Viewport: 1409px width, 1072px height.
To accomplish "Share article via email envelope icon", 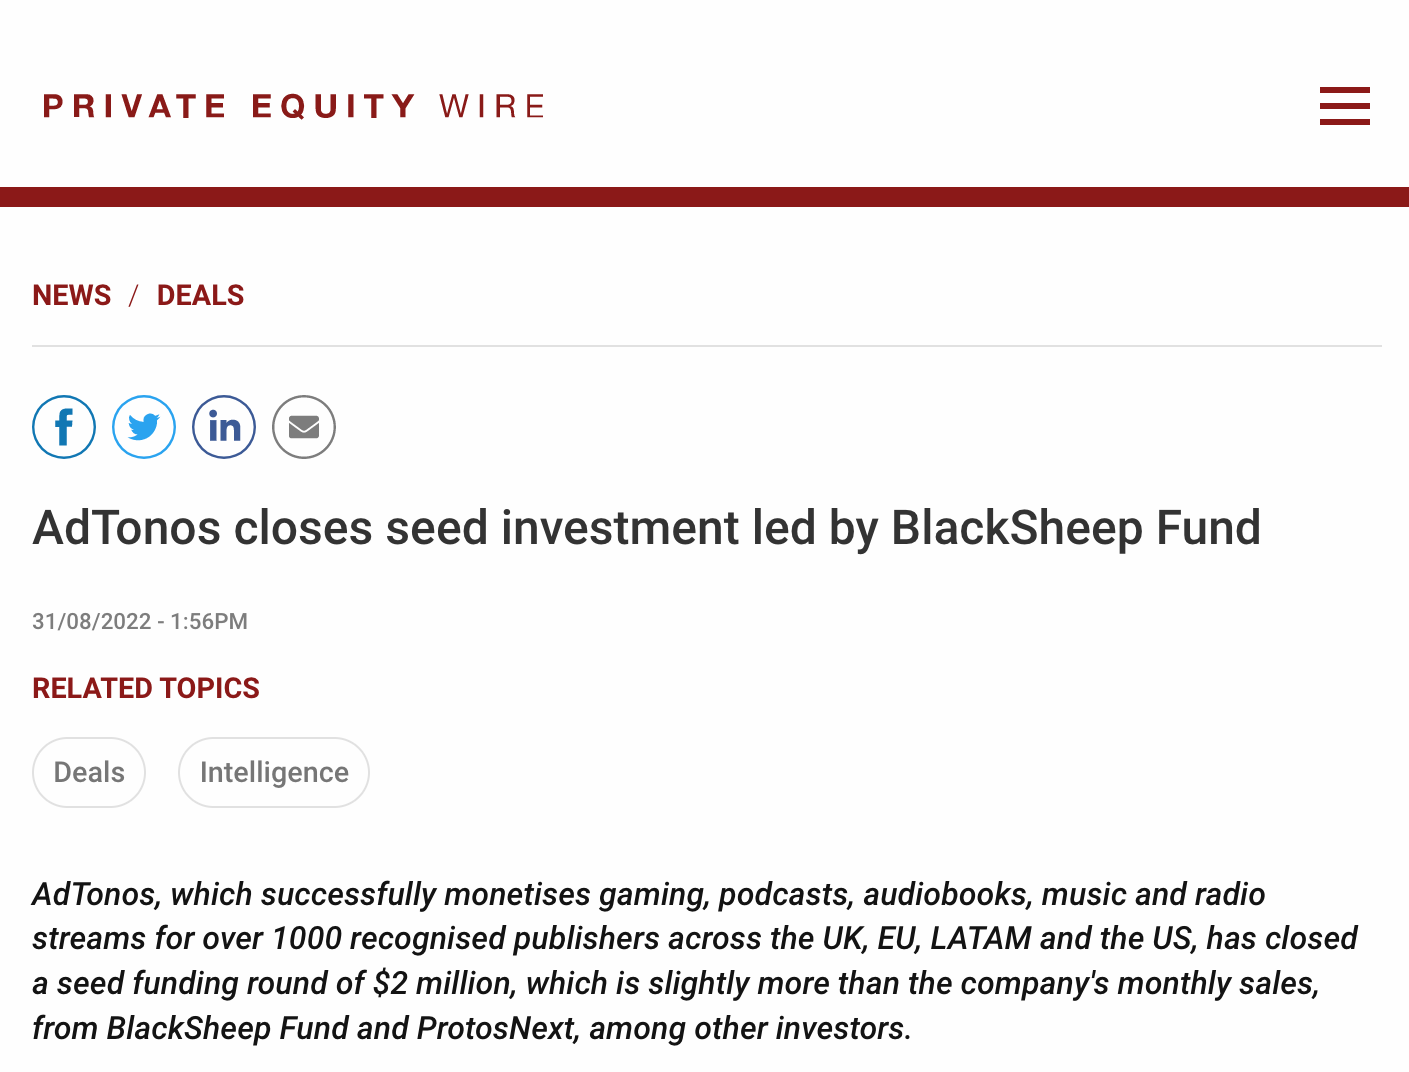I will point(304,427).
